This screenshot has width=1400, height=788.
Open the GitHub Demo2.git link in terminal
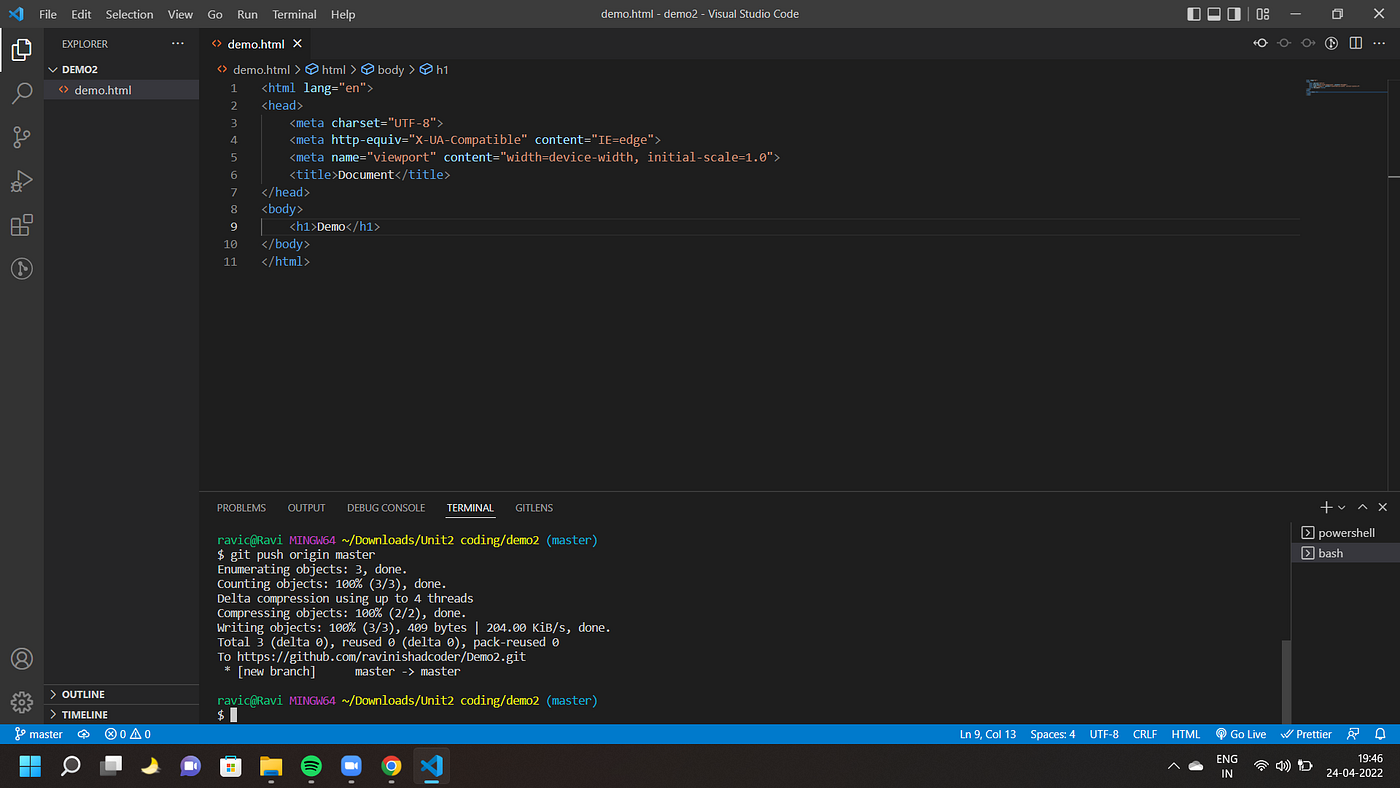tap(381, 657)
